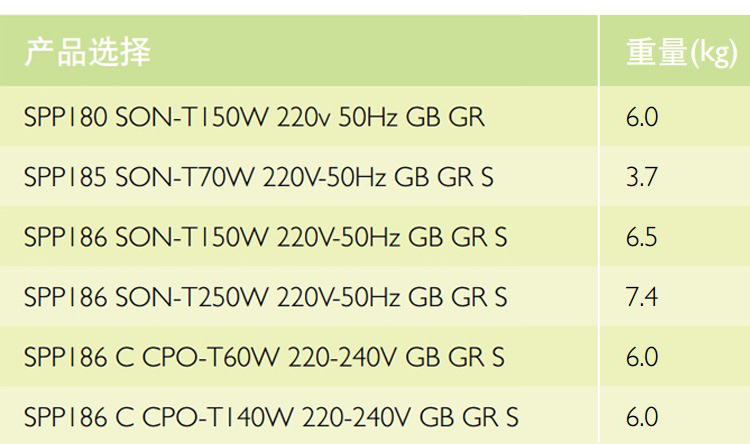Select the SPP186 SON-T150W product name
This screenshot has width=750, height=444.
click(x=265, y=237)
